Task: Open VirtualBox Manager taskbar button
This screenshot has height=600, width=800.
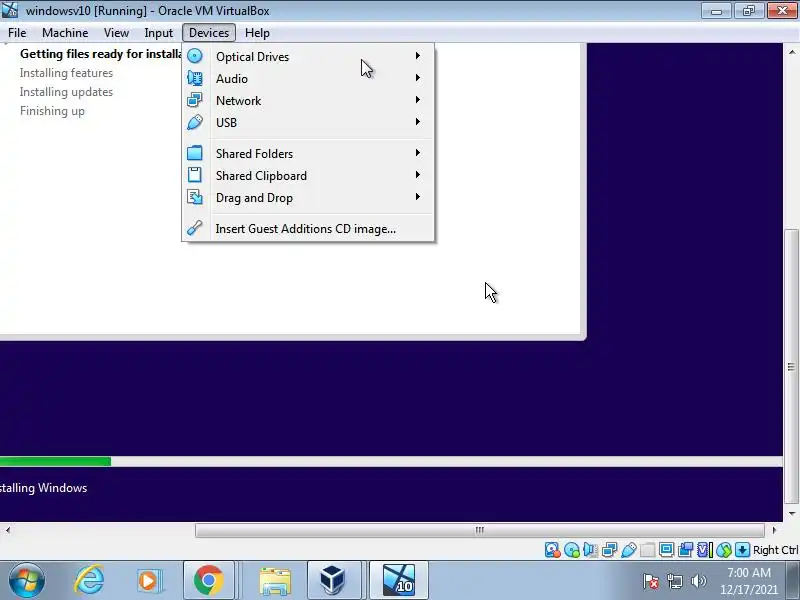Action: point(334,580)
